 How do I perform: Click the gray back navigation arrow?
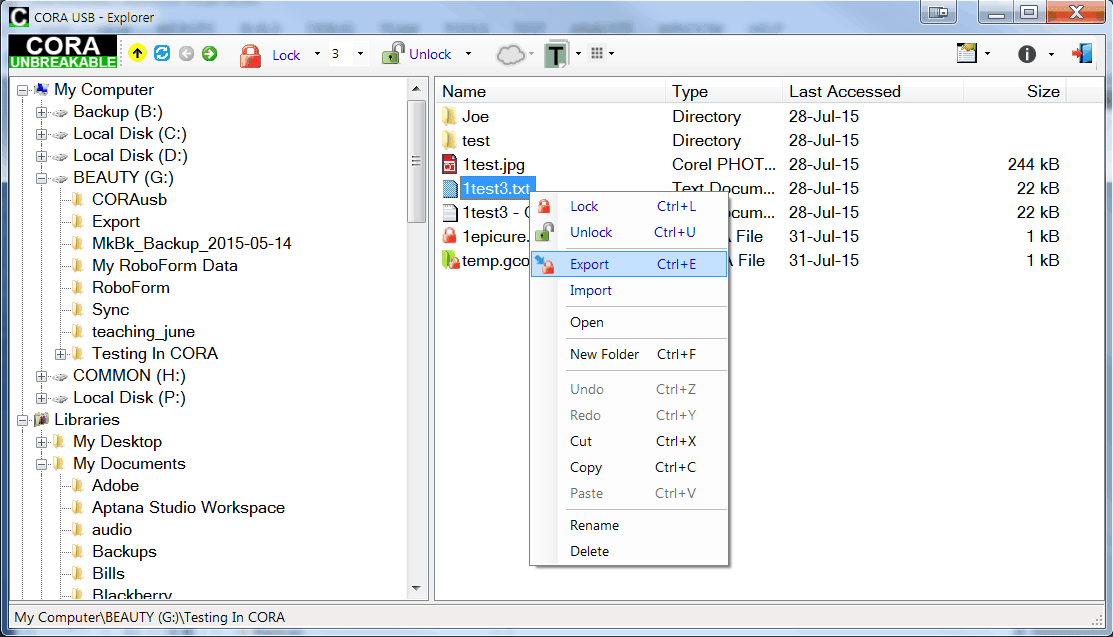coord(186,53)
